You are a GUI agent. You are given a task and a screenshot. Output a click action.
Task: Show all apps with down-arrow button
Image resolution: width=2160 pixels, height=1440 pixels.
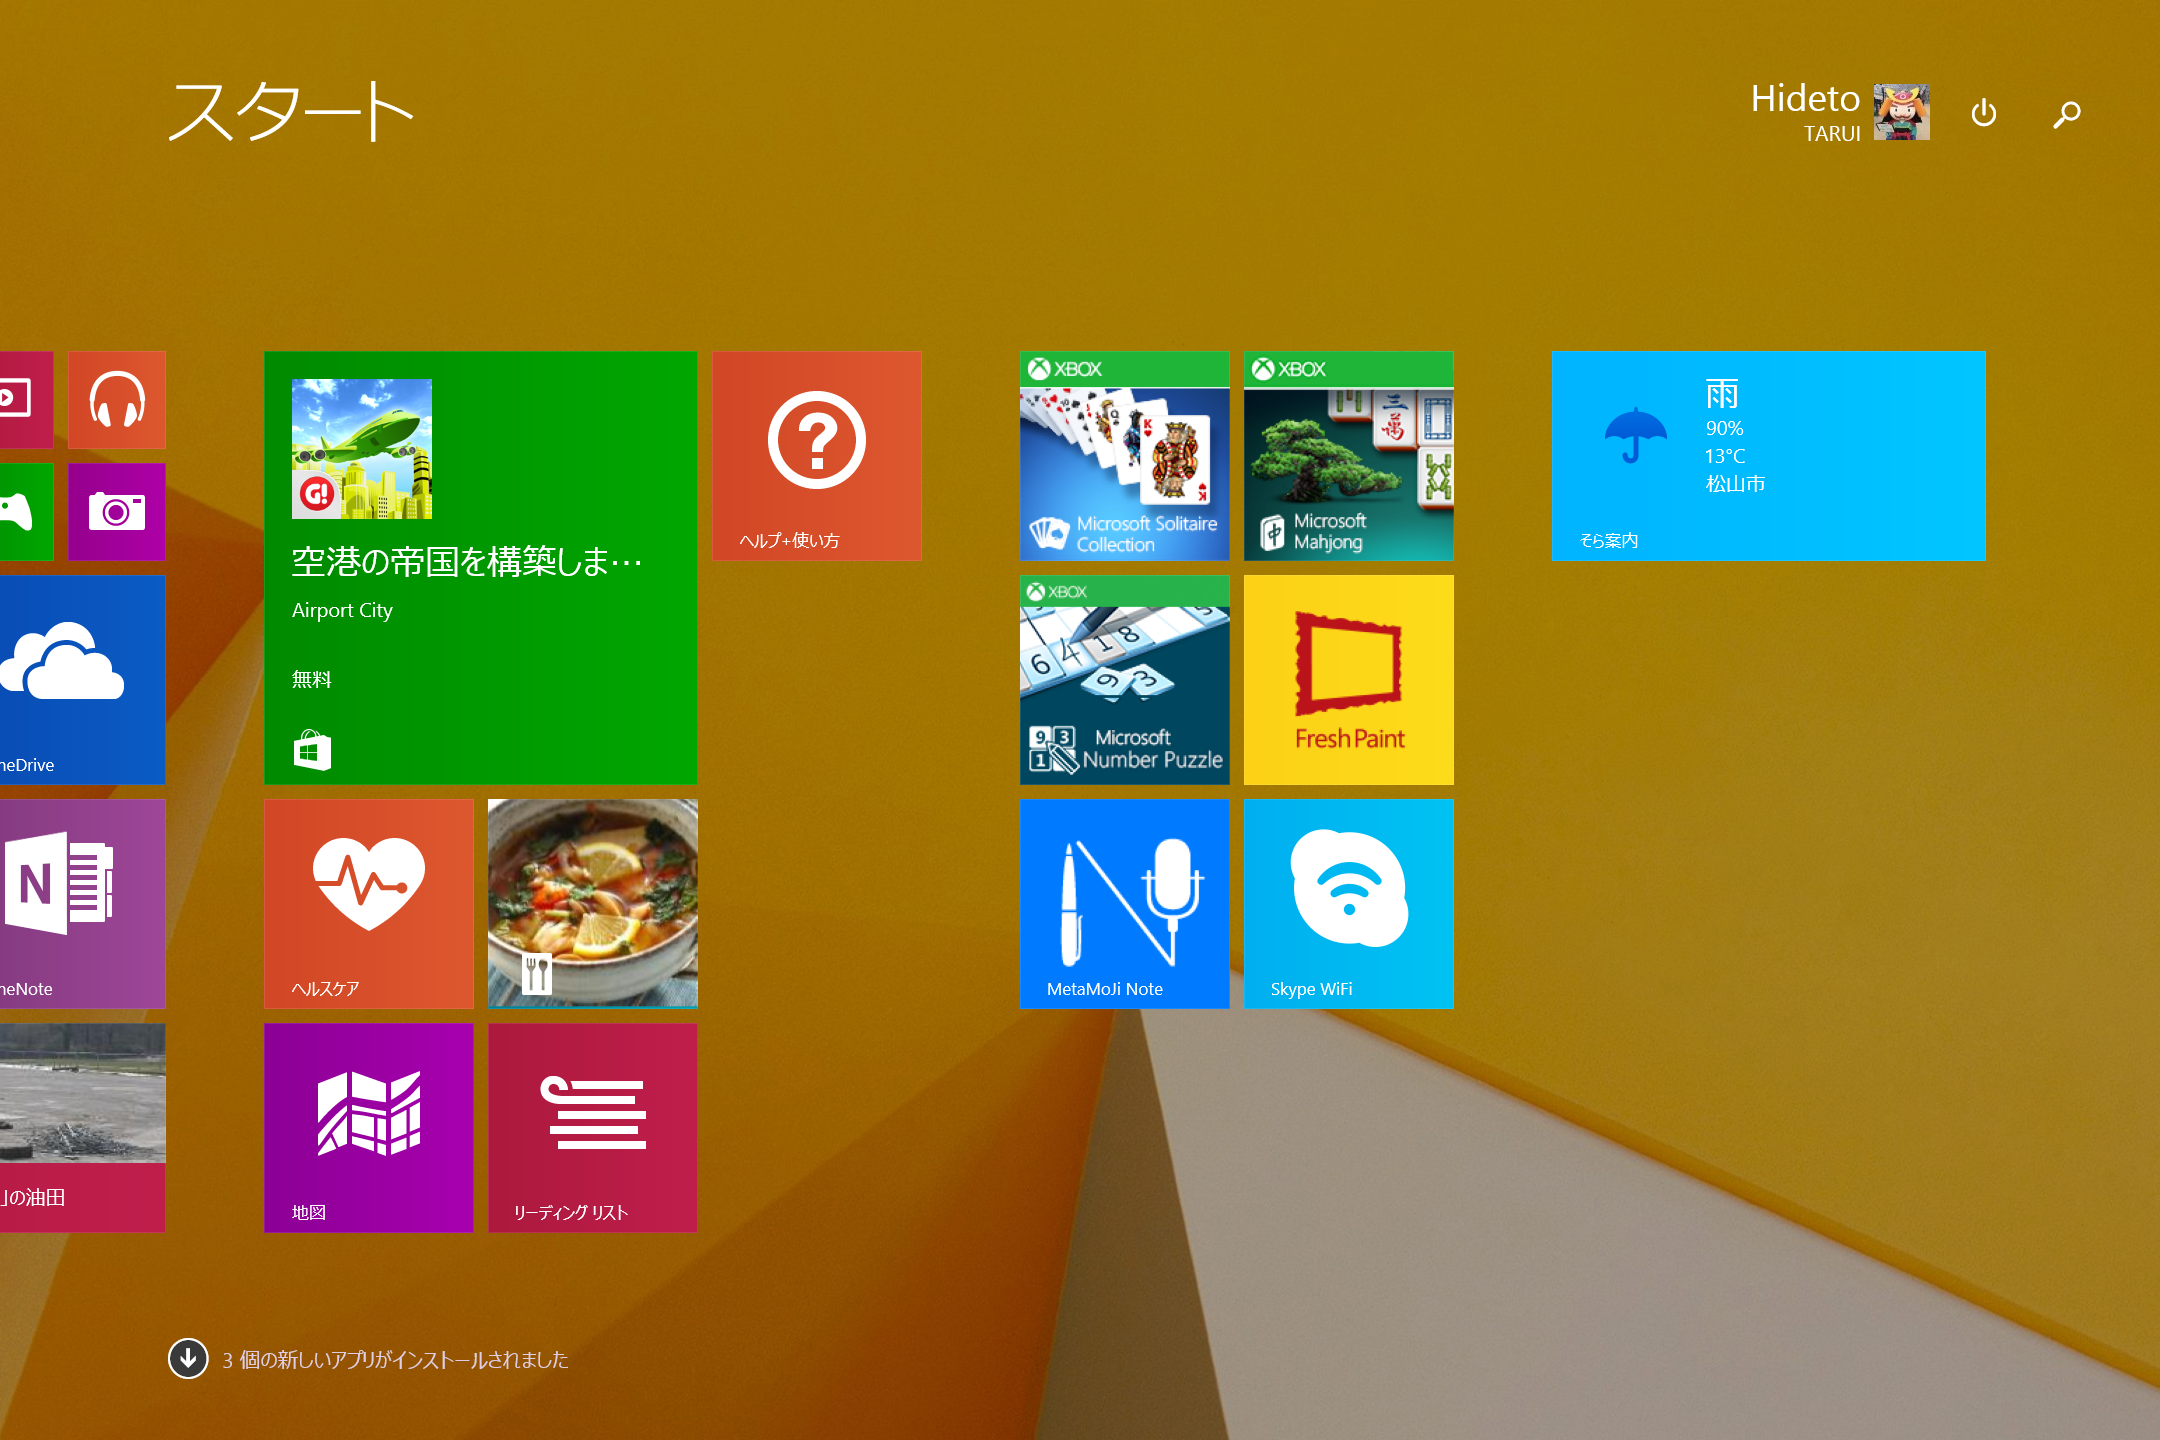point(188,1358)
